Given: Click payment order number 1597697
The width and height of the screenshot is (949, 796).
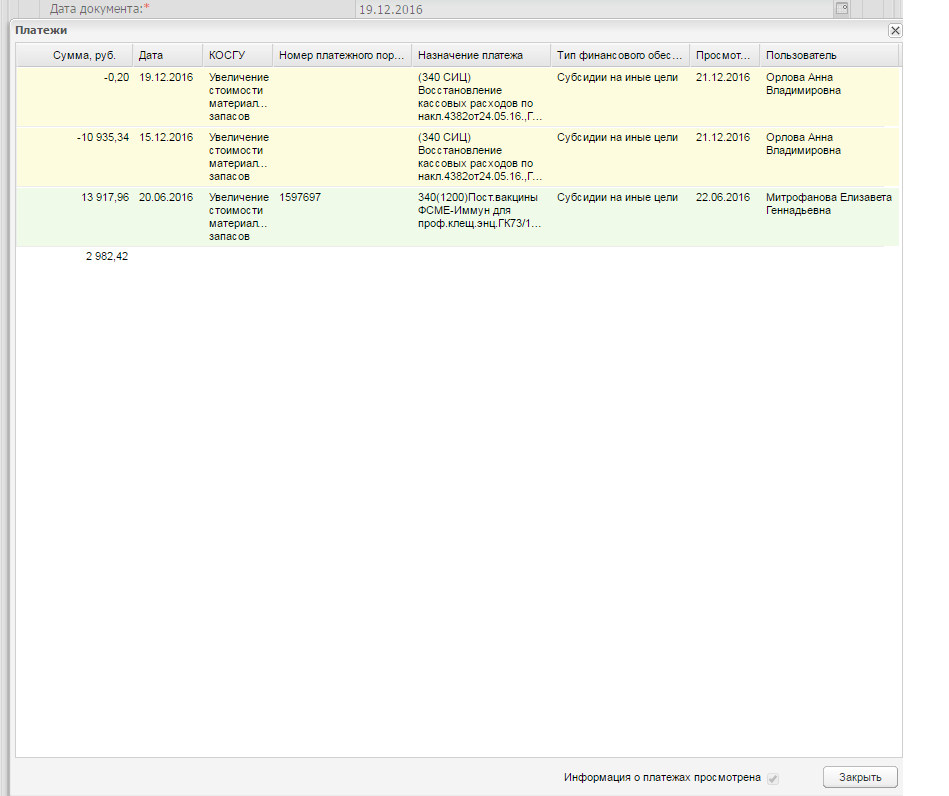Looking at the screenshot, I should [300, 197].
